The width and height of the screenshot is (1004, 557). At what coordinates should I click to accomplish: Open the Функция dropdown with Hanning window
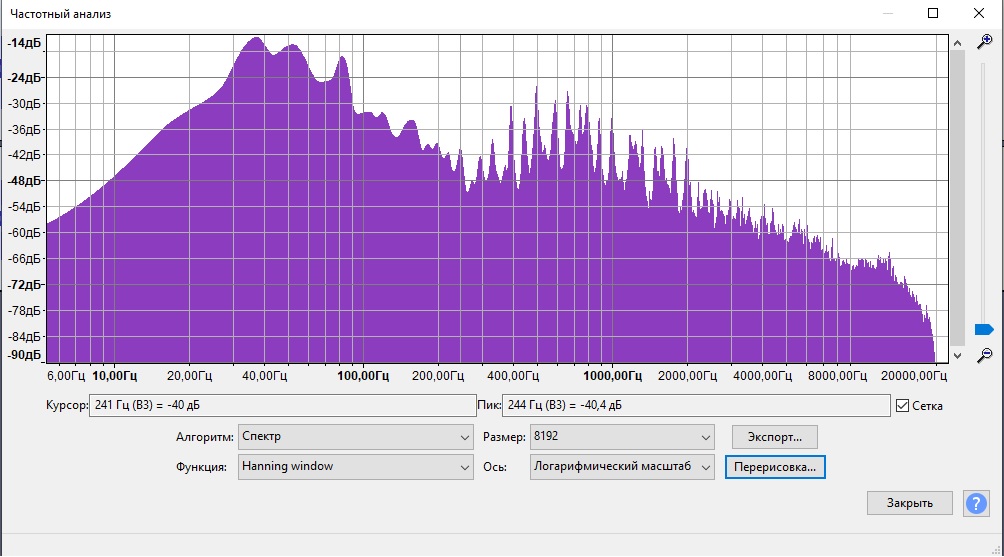(355, 467)
